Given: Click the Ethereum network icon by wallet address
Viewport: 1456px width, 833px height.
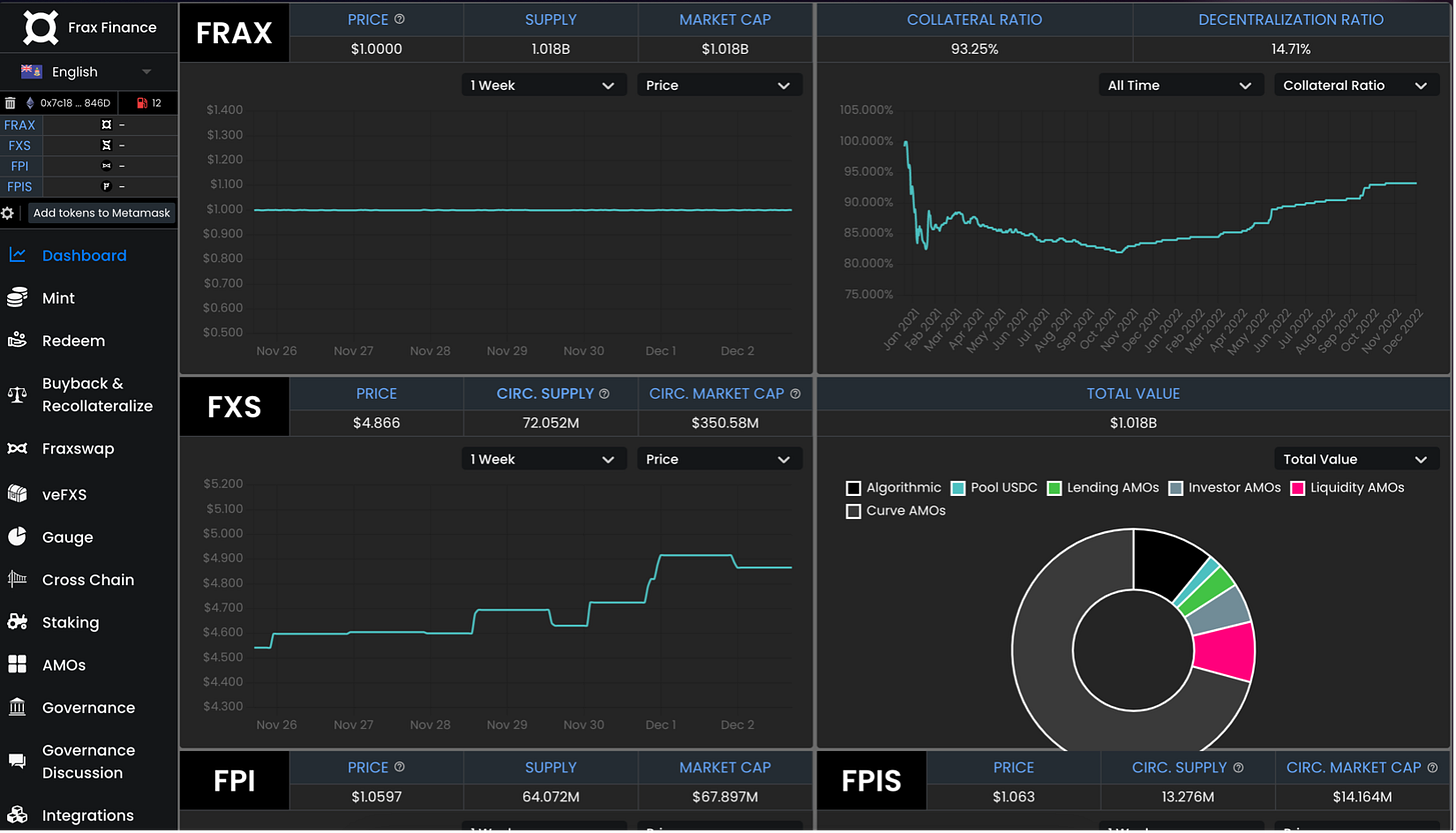Looking at the screenshot, I should [29, 103].
